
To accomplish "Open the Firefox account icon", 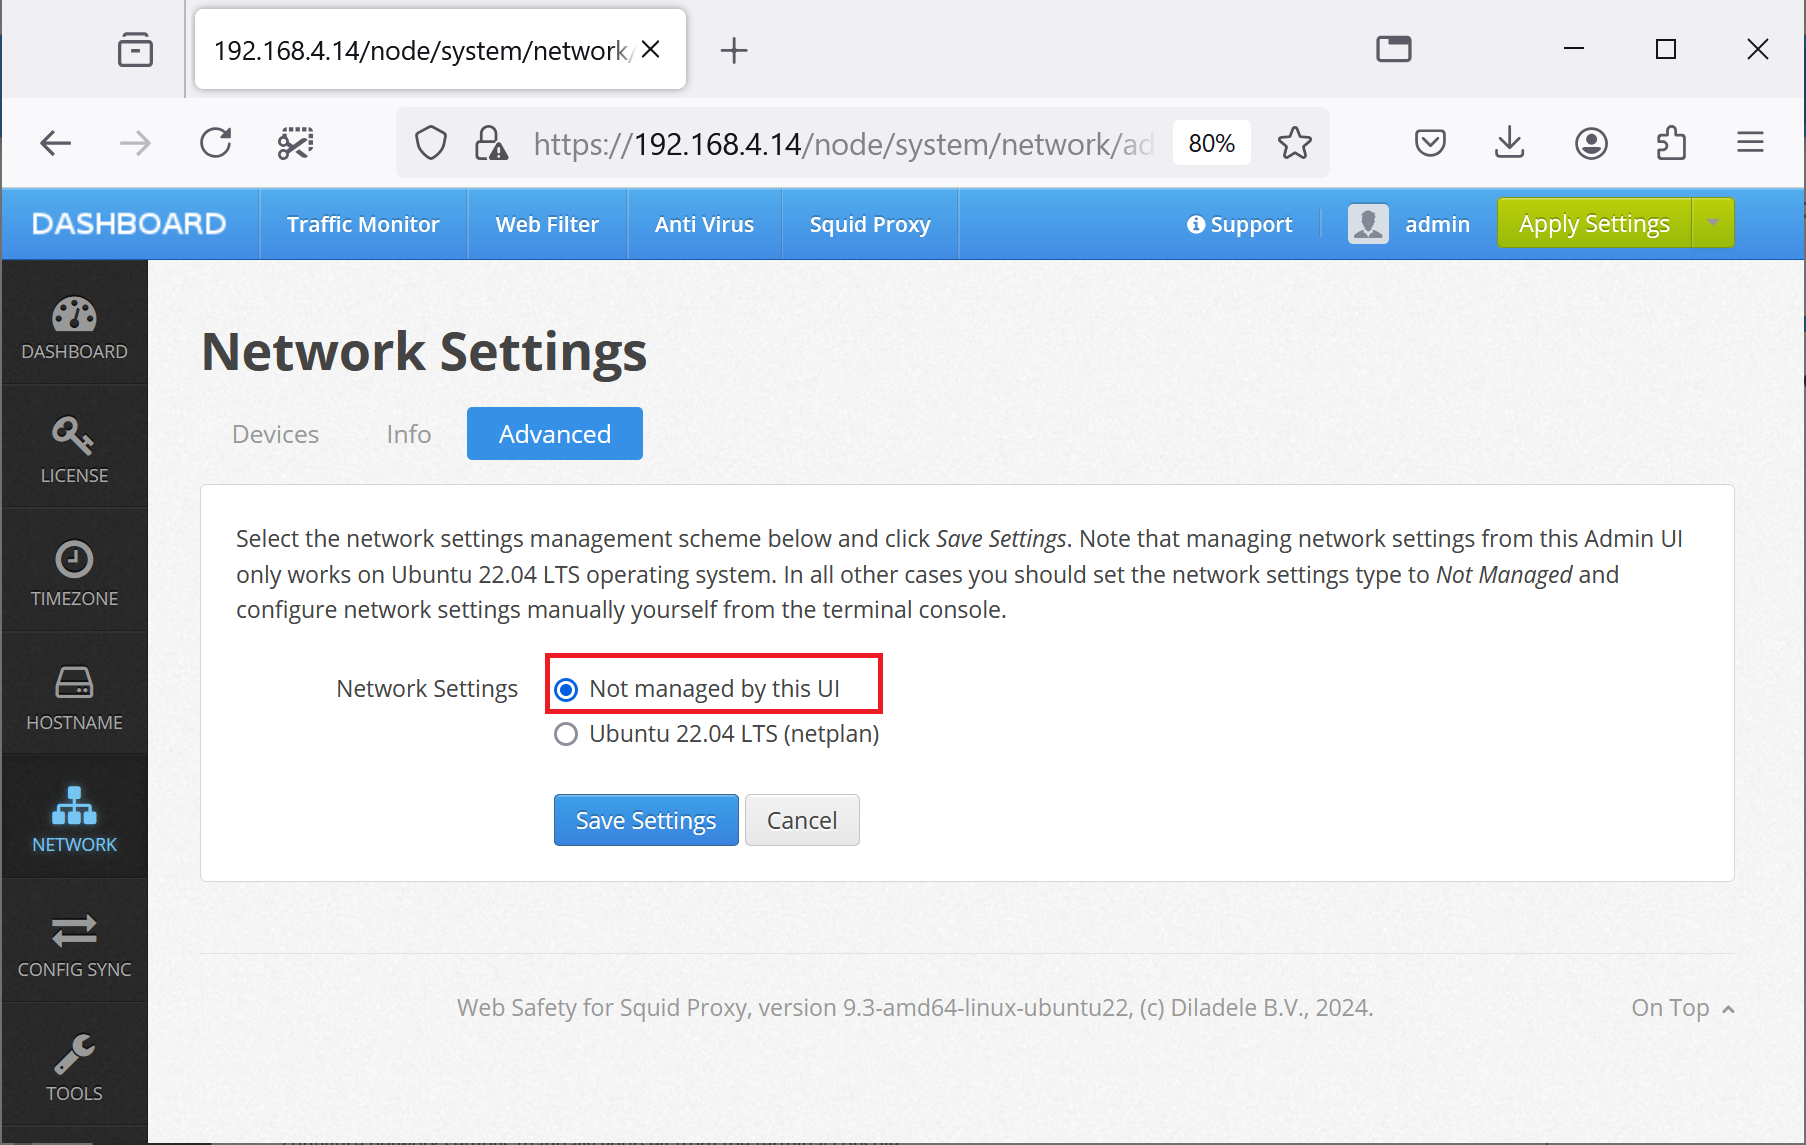I will tap(1591, 144).
